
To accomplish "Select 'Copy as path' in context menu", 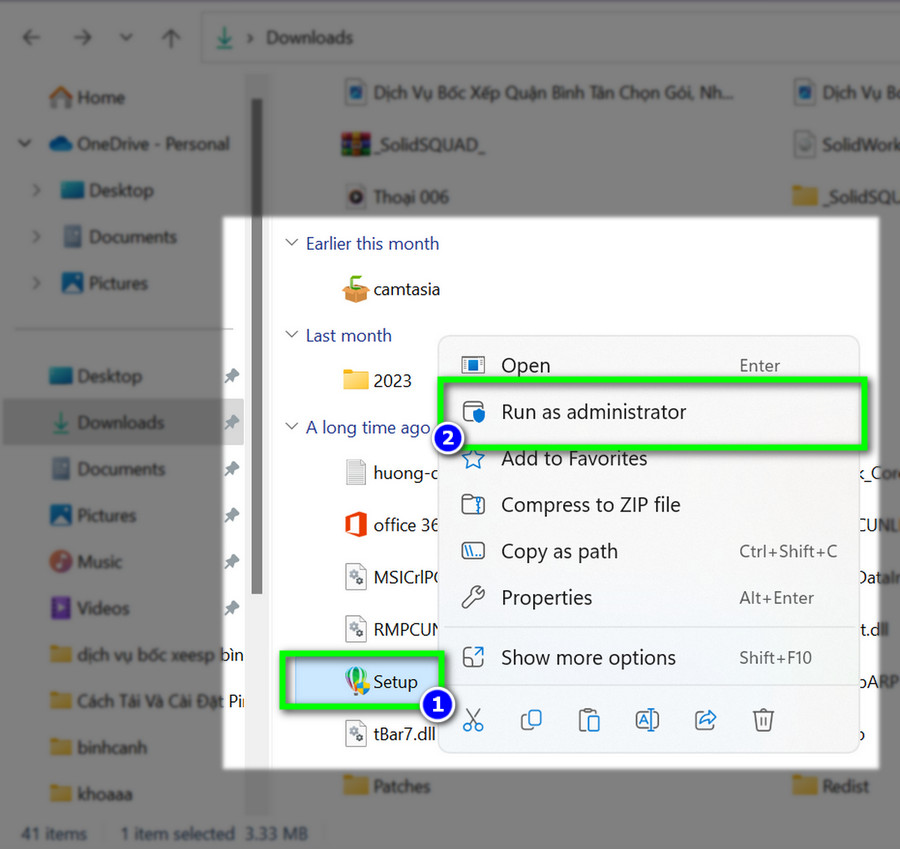I will (559, 552).
